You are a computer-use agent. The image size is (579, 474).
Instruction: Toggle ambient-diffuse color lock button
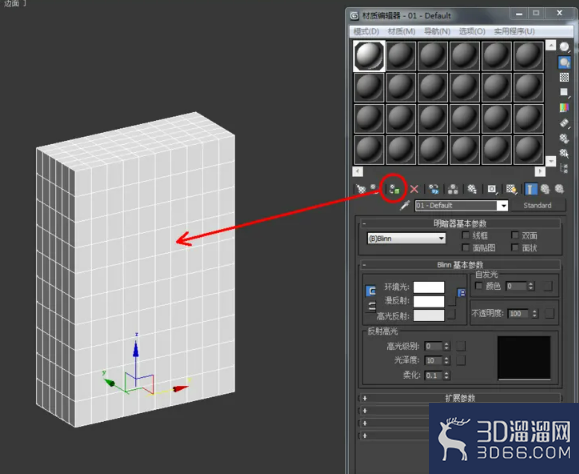(x=371, y=291)
